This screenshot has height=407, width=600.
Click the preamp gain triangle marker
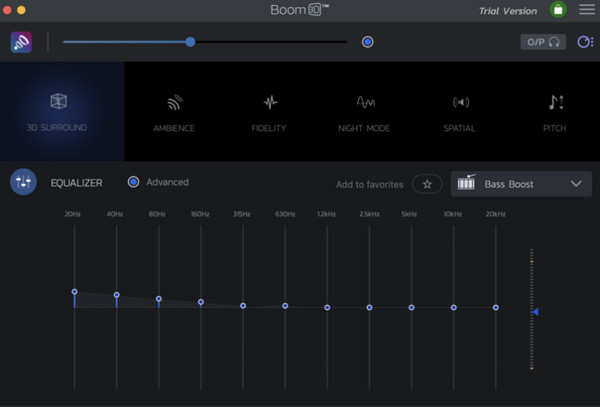535,312
